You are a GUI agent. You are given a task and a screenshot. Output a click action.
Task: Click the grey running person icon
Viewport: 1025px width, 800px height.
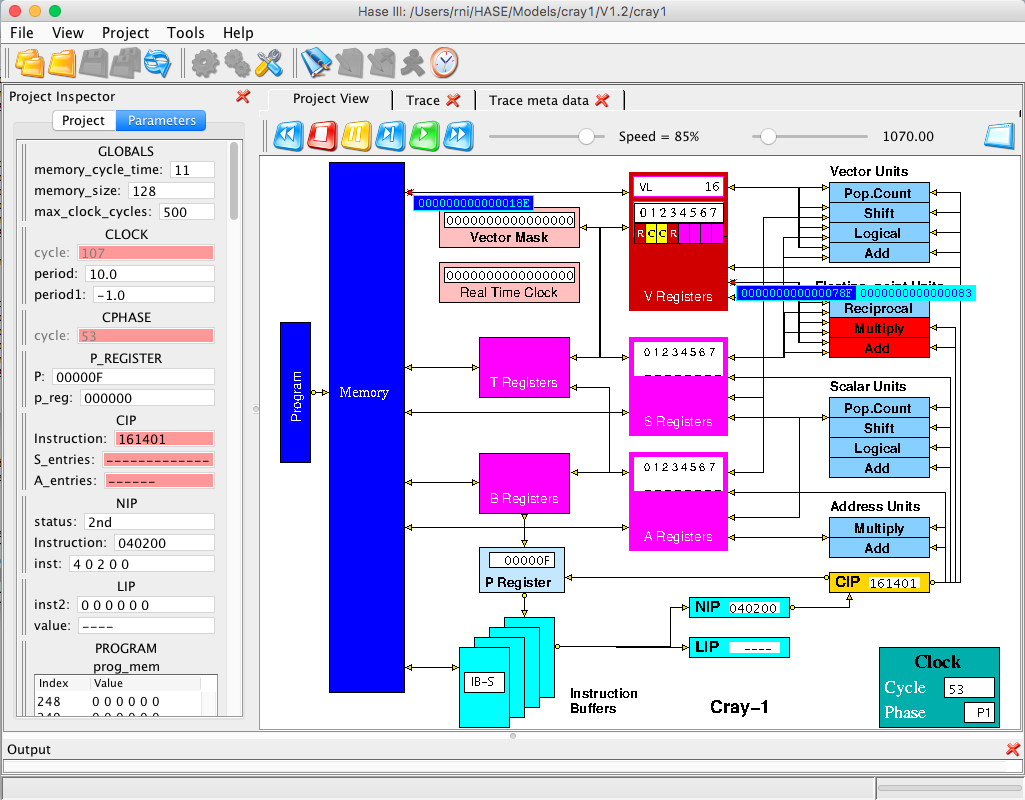pyautogui.click(x=412, y=63)
